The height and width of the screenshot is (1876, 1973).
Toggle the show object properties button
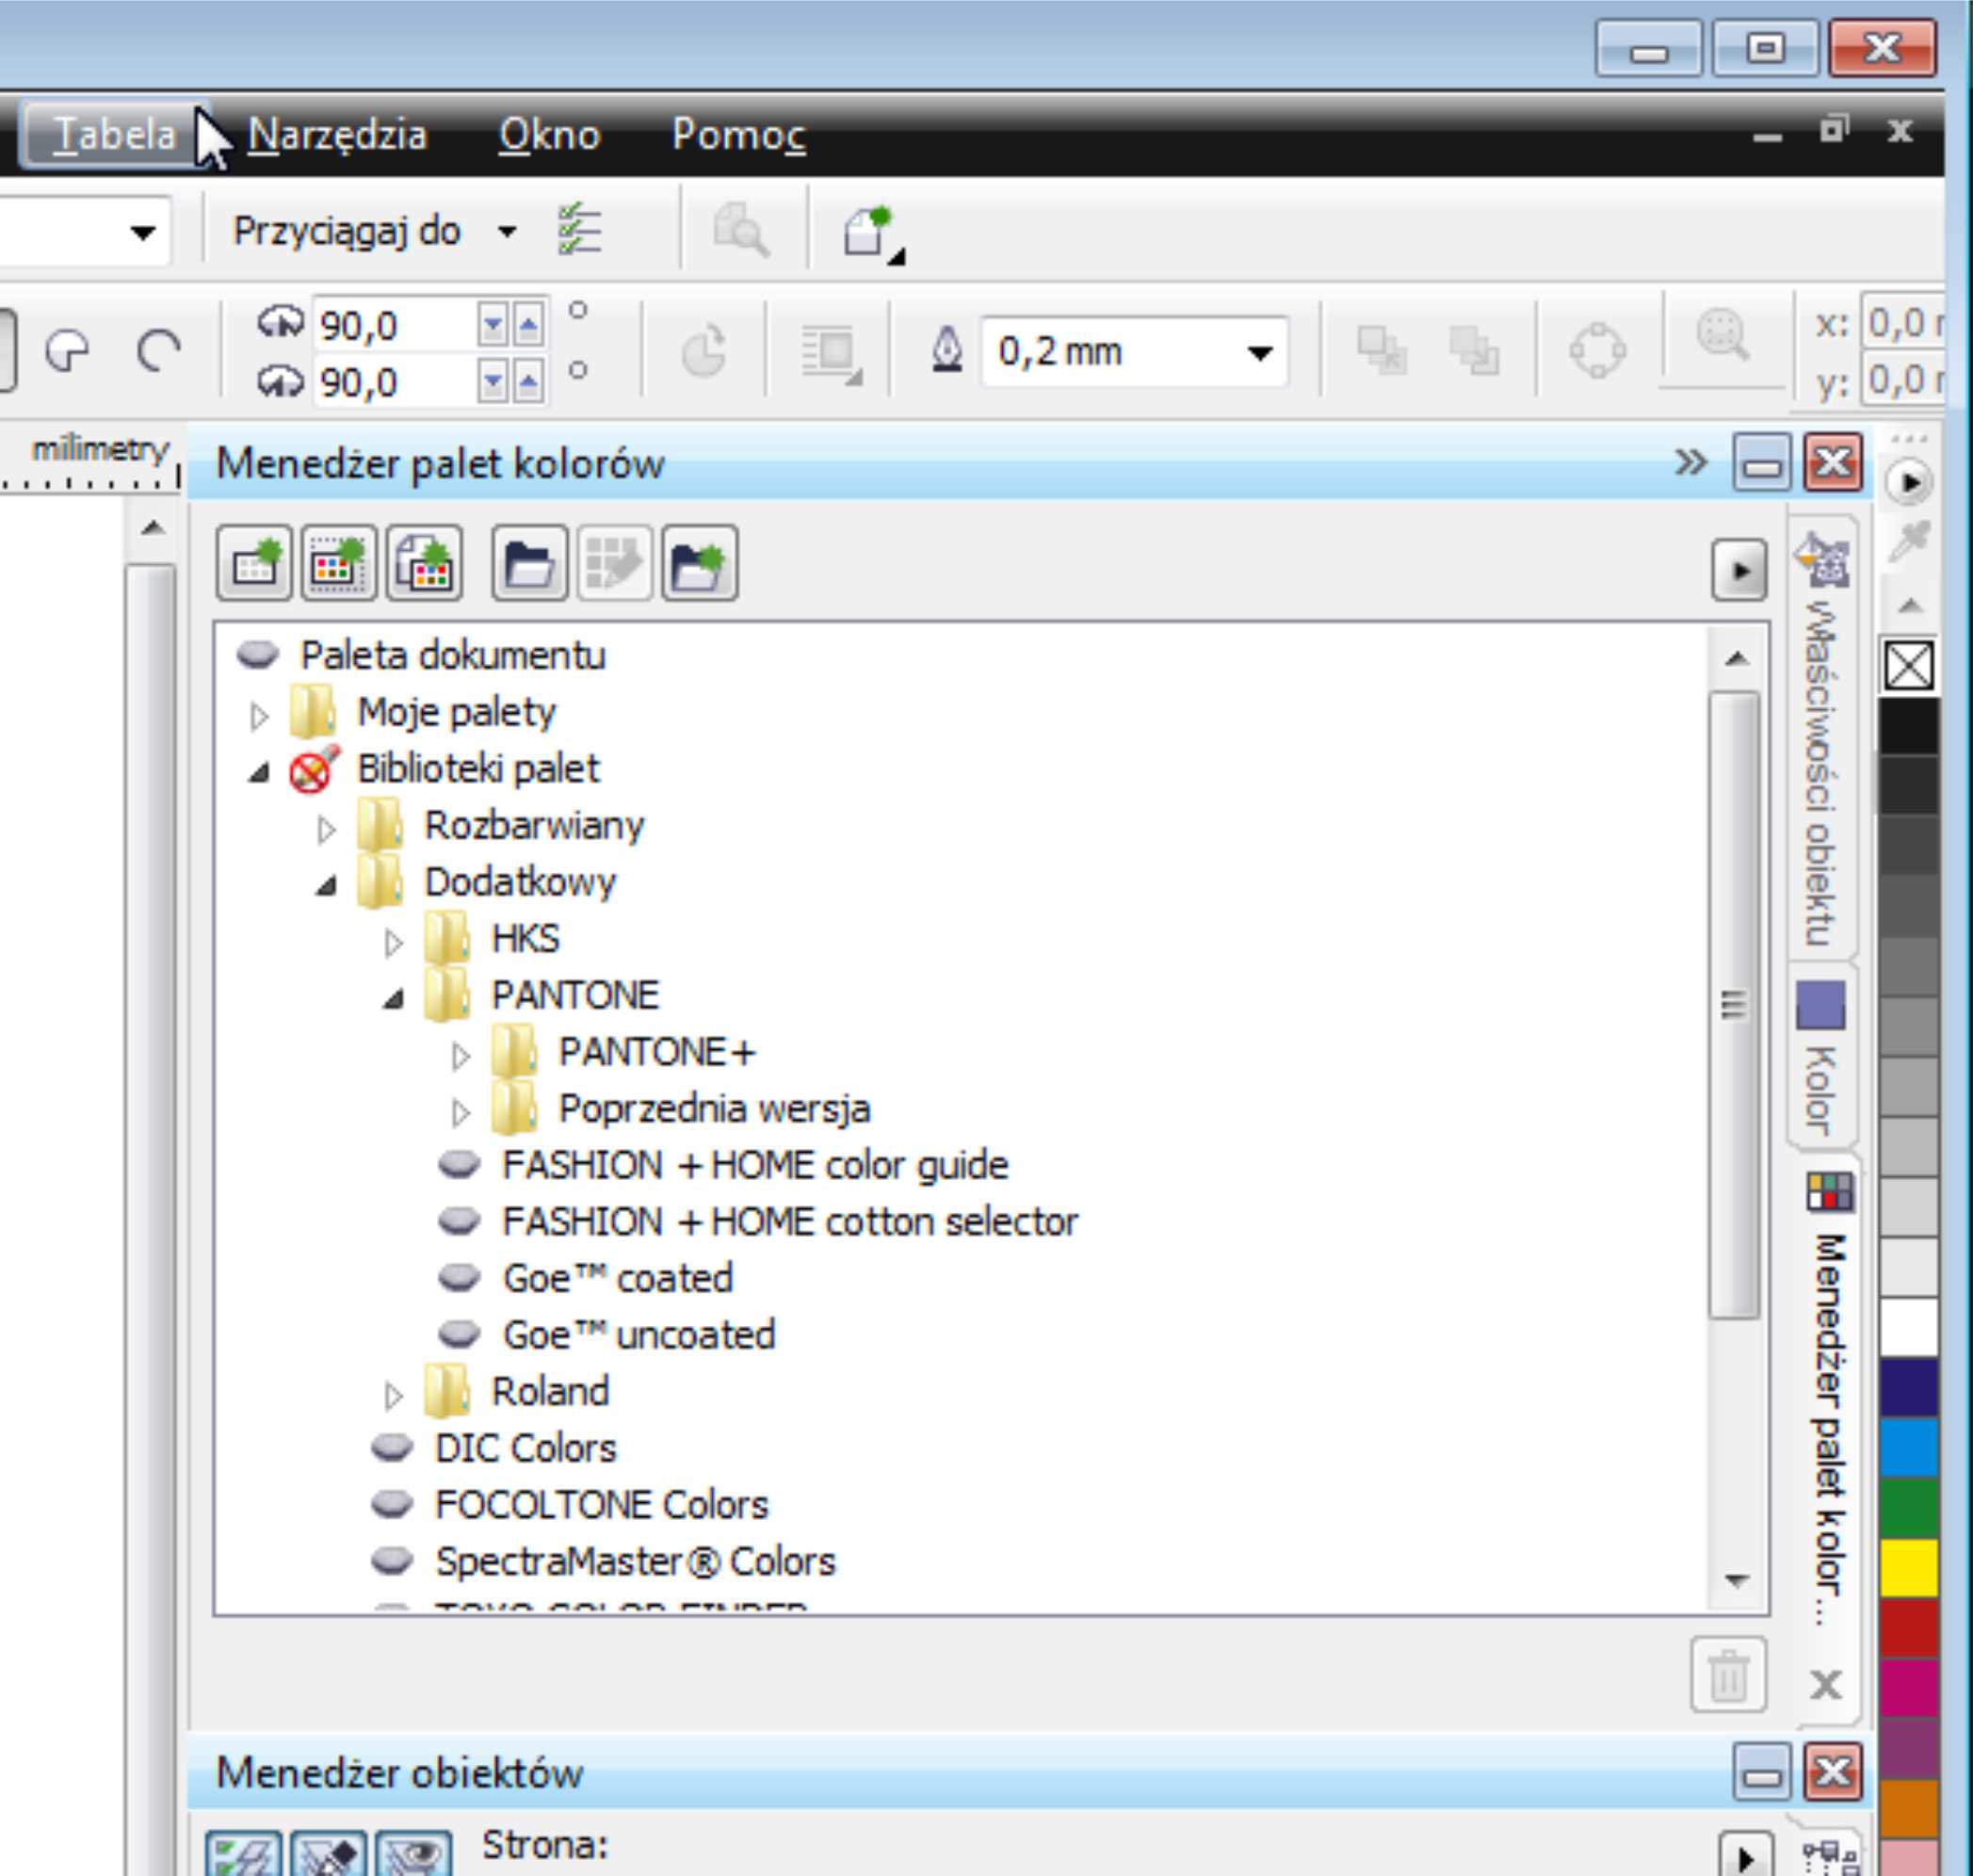click(x=245, y=1856)
